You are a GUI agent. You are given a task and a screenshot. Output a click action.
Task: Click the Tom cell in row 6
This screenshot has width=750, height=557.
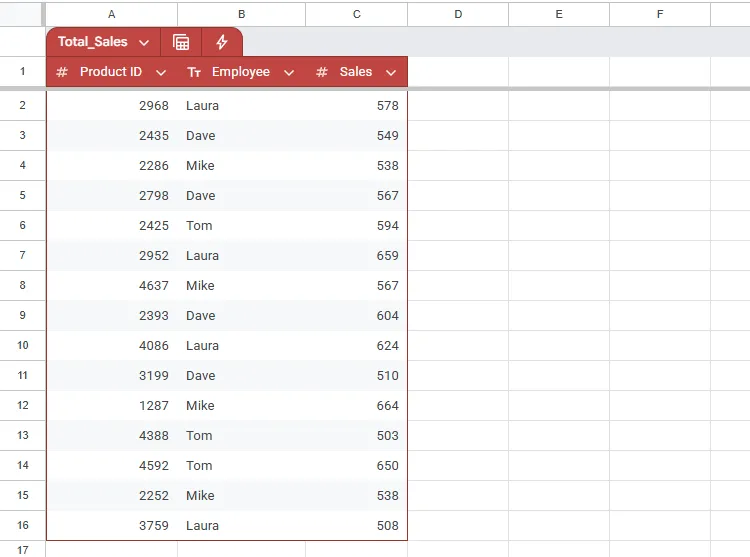click(x=241, y=225)
